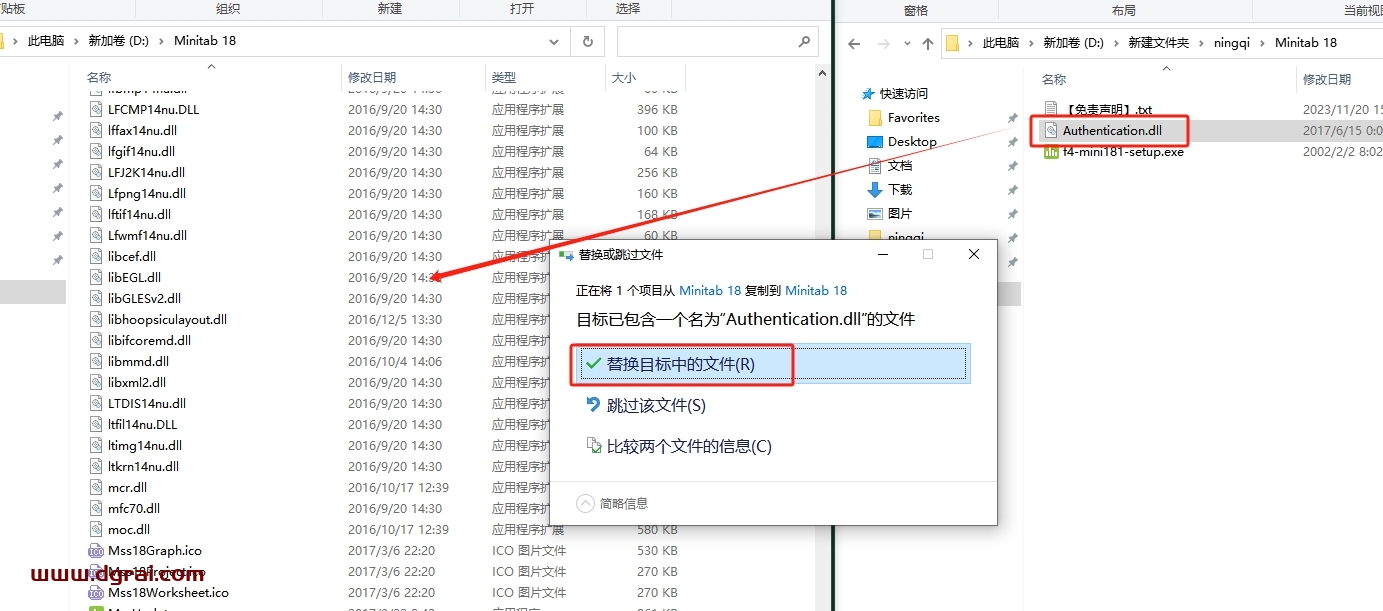The width and height of the screenshot is (1383, 611).
Task: Click the 图片 pictures icon in the sidebar
Action: 875,213
